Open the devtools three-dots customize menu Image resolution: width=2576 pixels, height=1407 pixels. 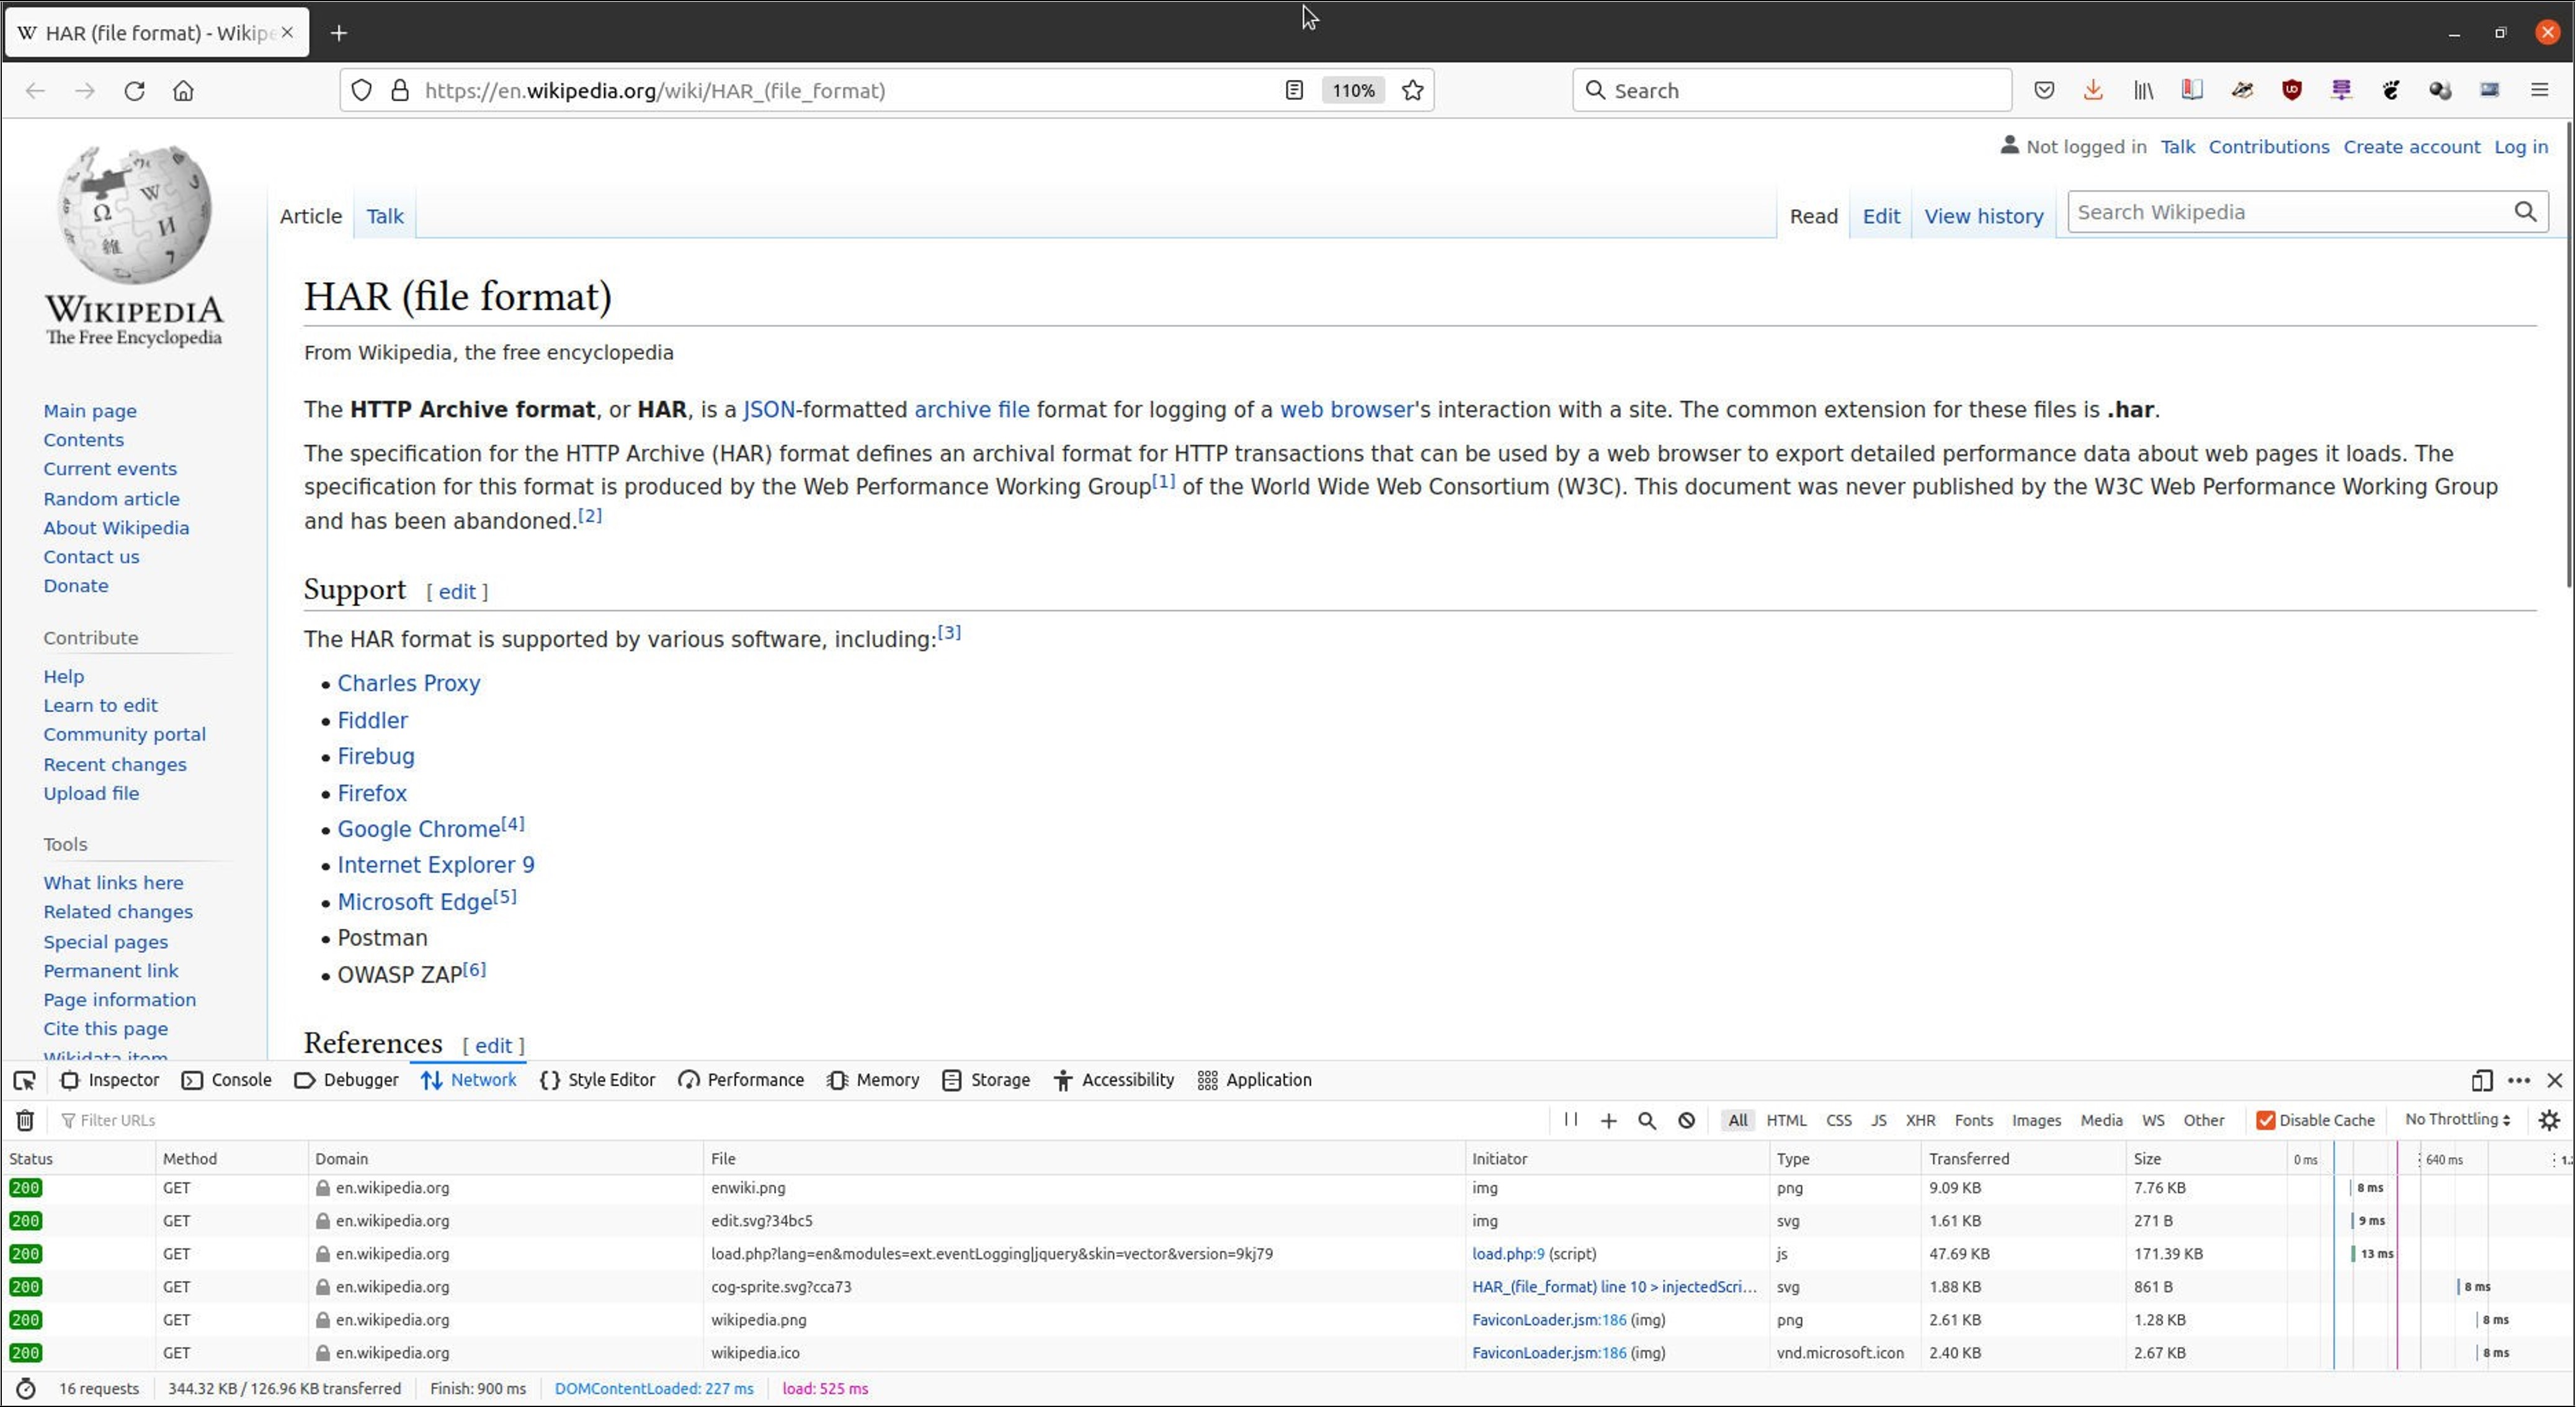tap(2519, 1080)
